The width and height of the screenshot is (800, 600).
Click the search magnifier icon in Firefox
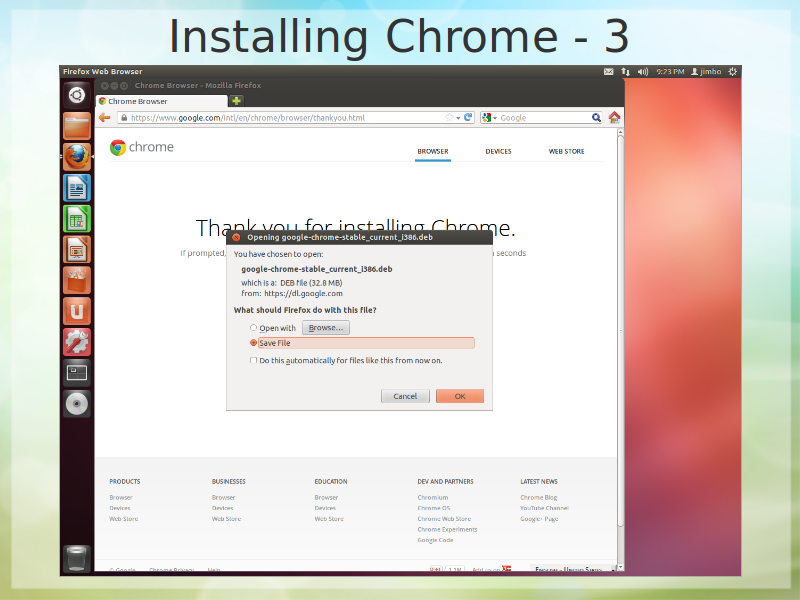[596, 118]
